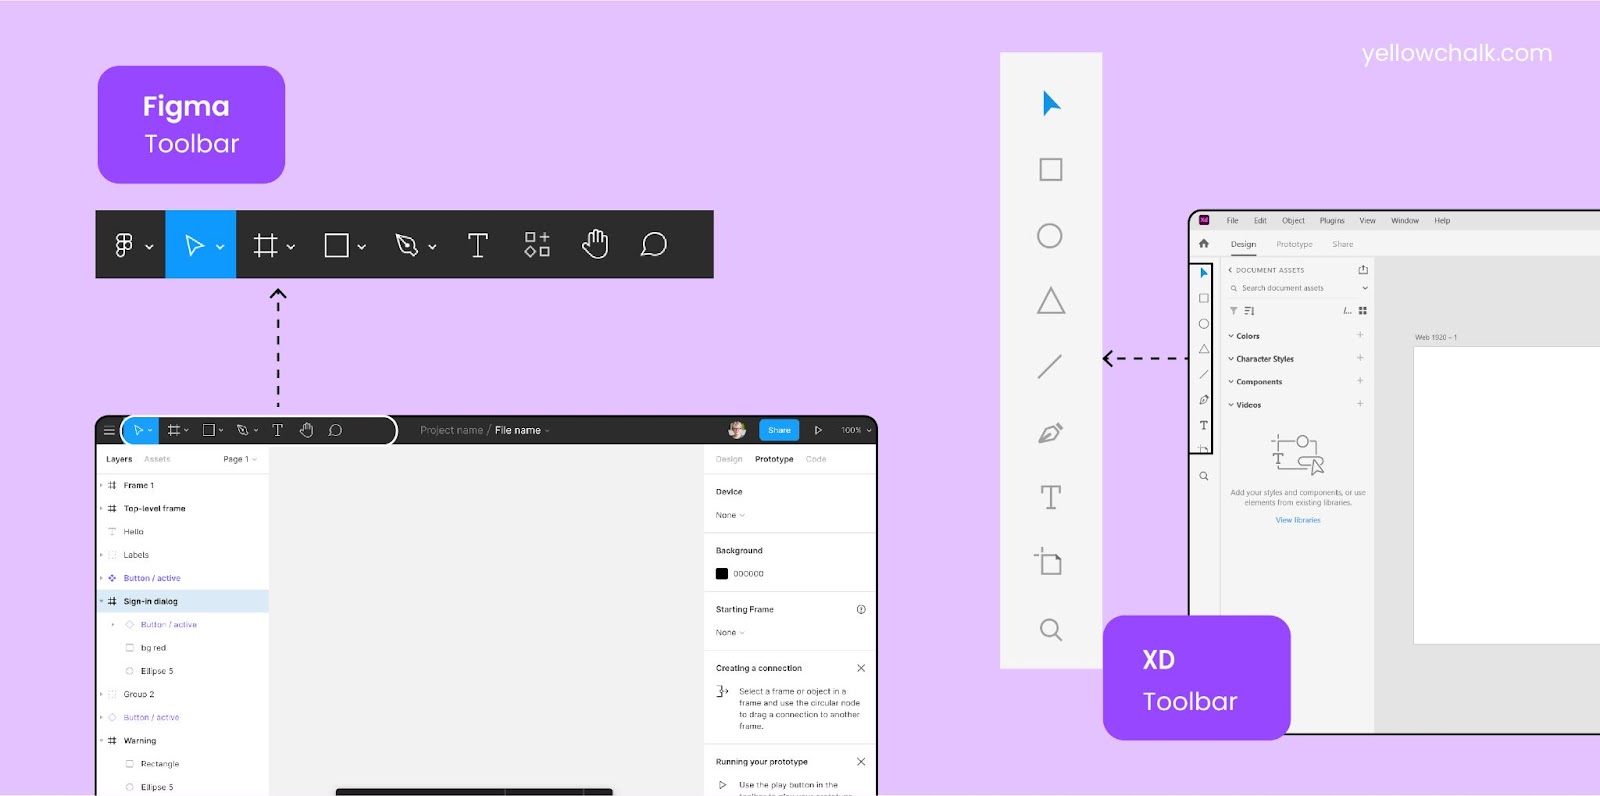Choose the Pen tool in the enlarged XD toolbar
This screenshot has width=1600, height=796.
pos(1050,433)
